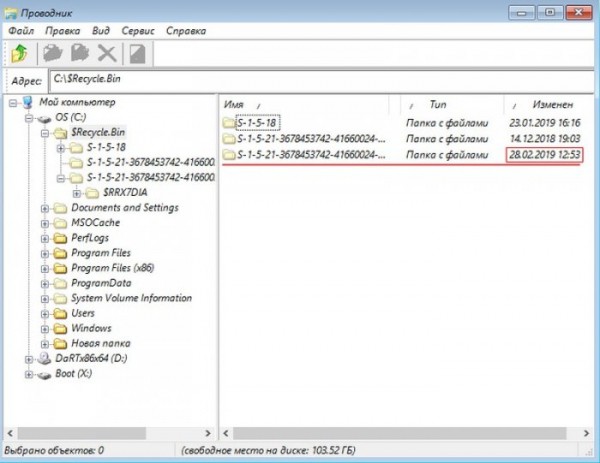600x463 pixels.
Task: Click the tree pane horizontal scrollbar thumb
Action: coord(82,433)
